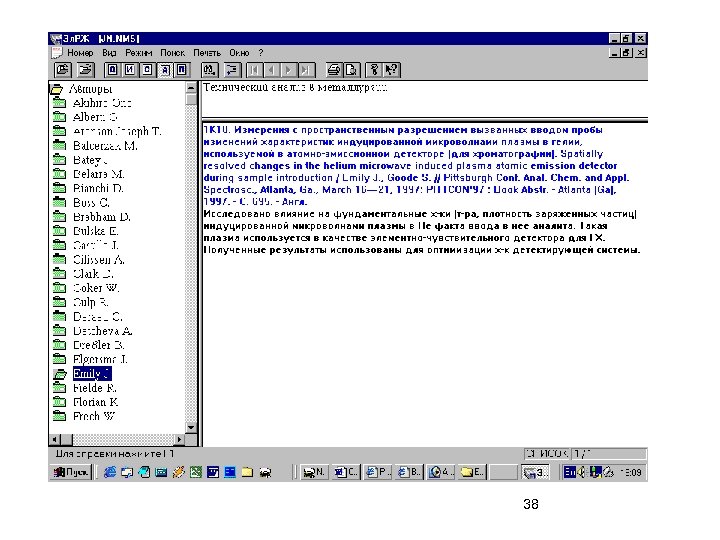The width and height of the screenshot is (720, 540).
Task: Open the Режим menu
Action: [139, 53]
